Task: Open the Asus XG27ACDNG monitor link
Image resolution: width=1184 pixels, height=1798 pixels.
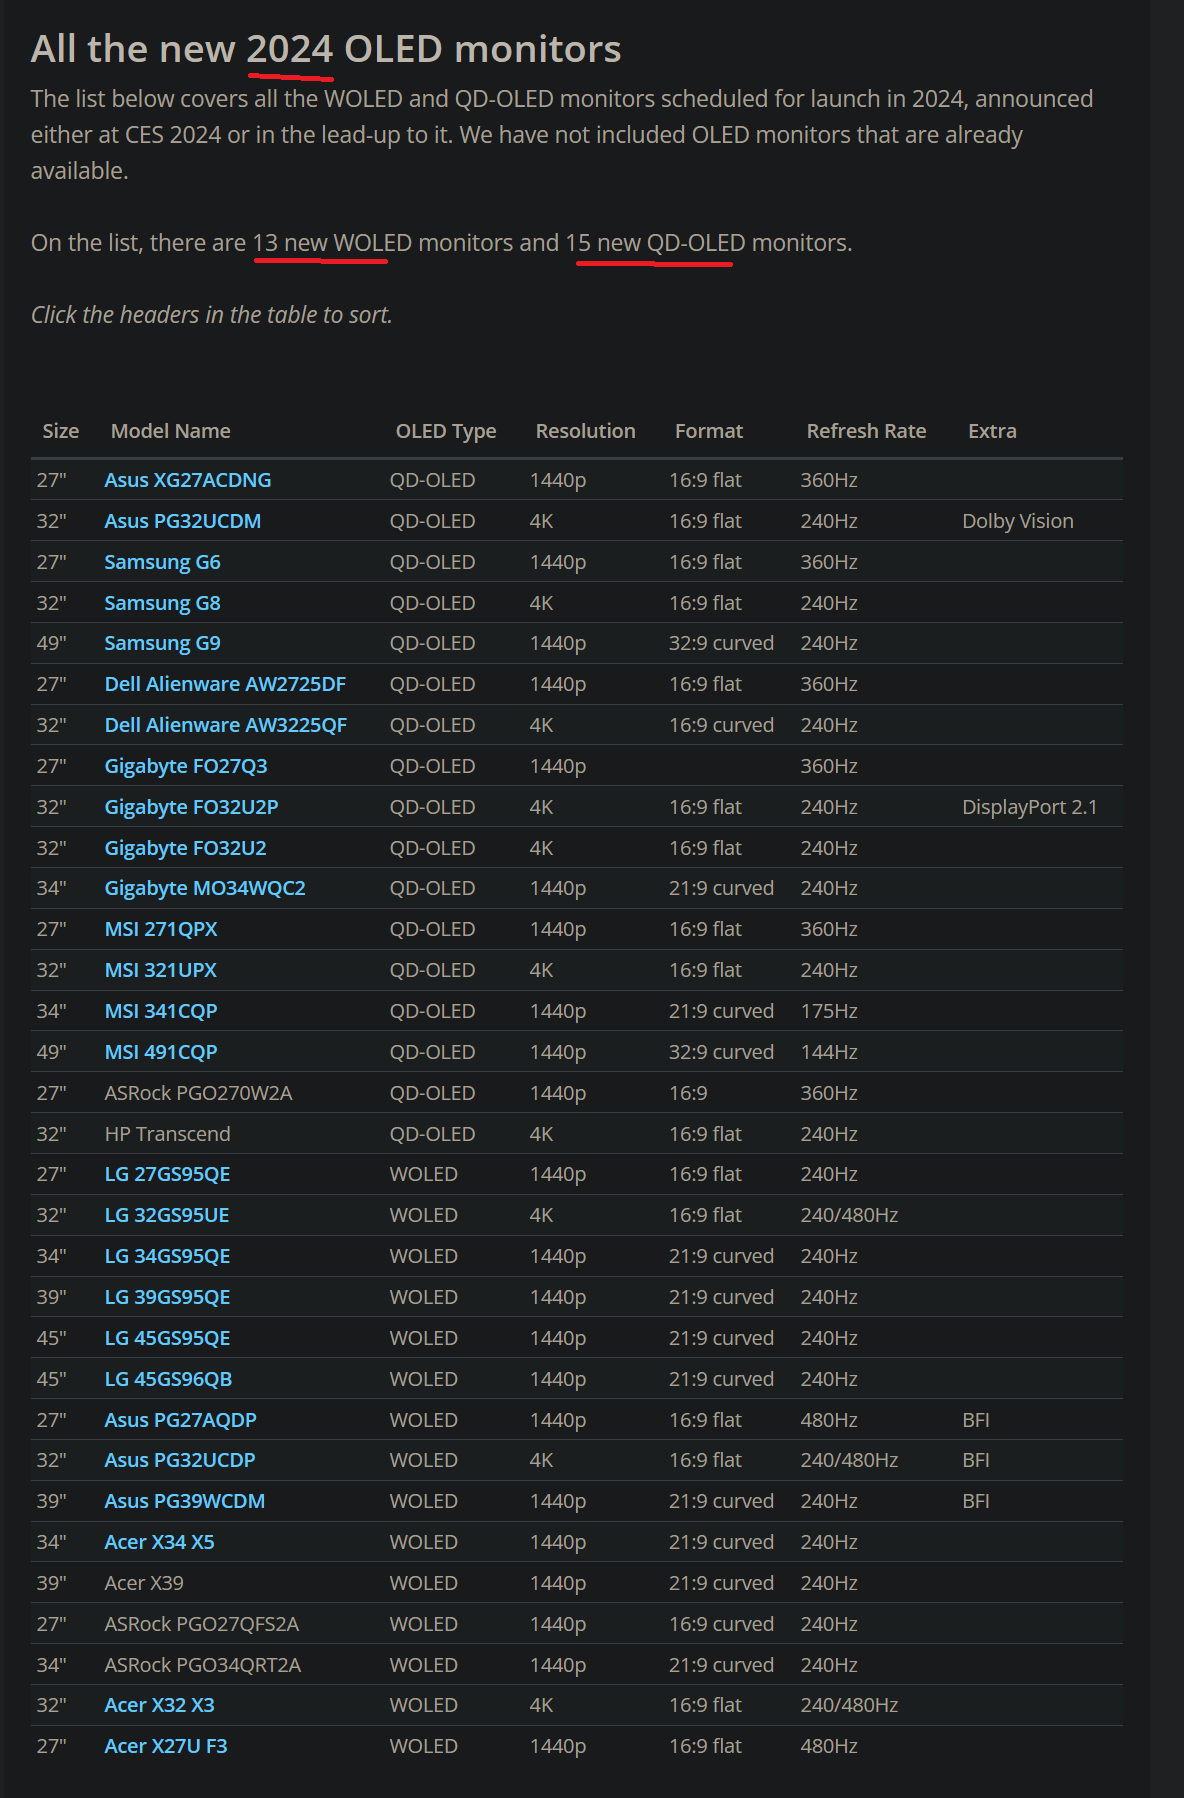Action: 187,480
